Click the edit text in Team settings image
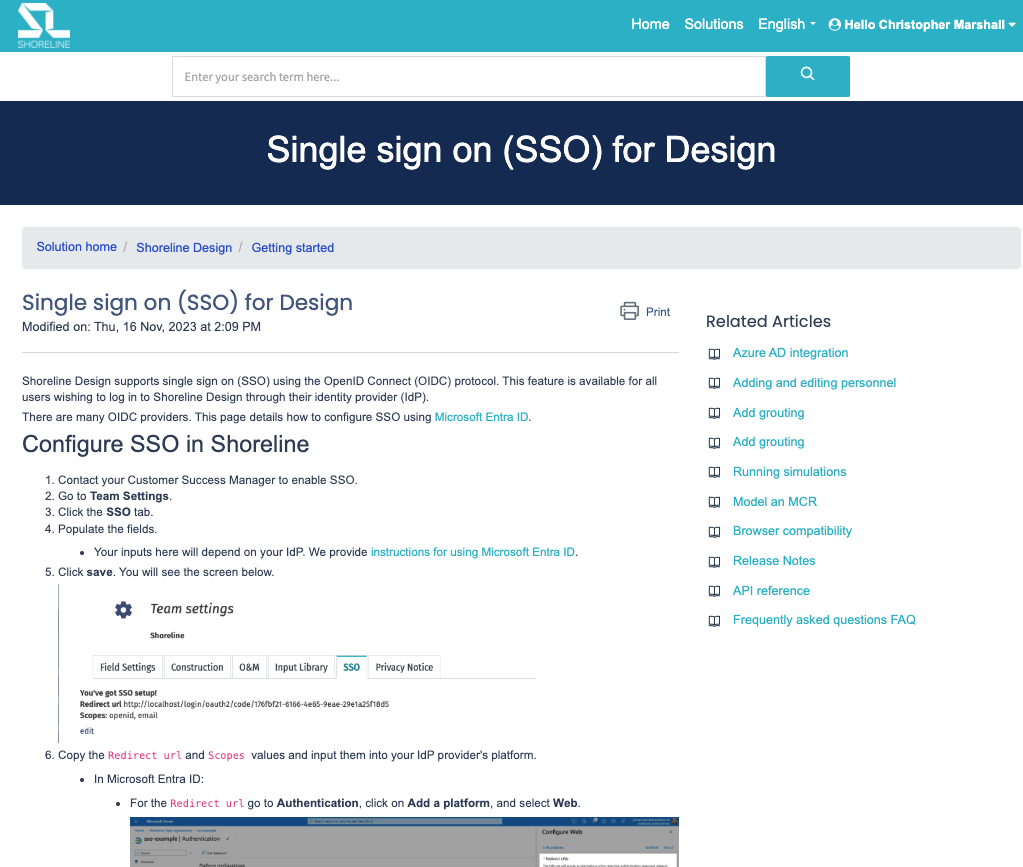Image resolution: width=1023 pixels, height=867 pixels. (x=87, y=731)
